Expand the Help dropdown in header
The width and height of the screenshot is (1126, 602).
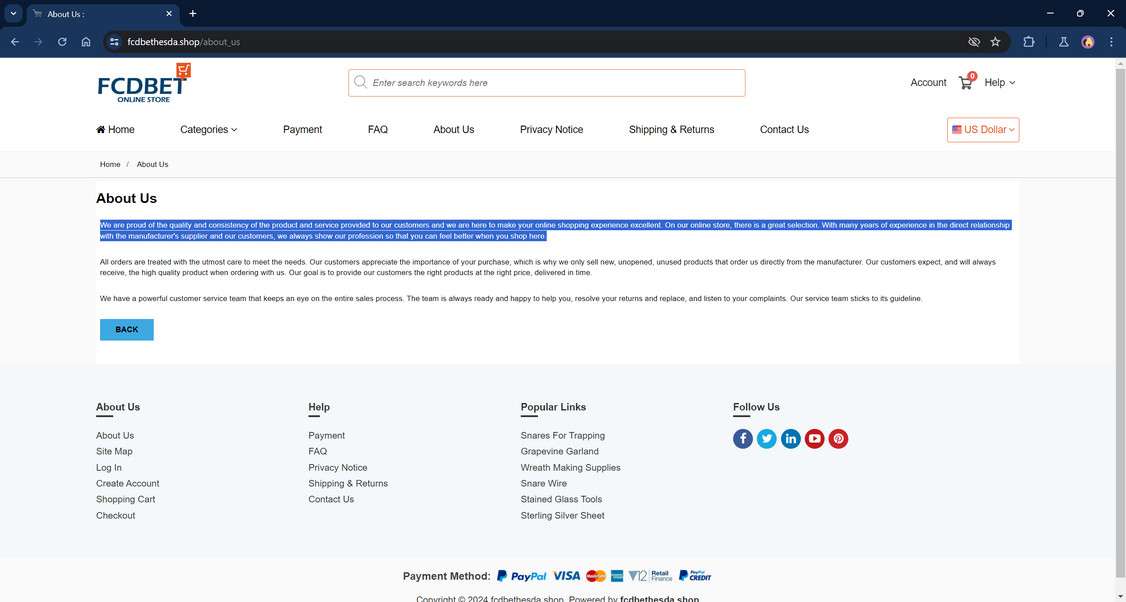1000,83
